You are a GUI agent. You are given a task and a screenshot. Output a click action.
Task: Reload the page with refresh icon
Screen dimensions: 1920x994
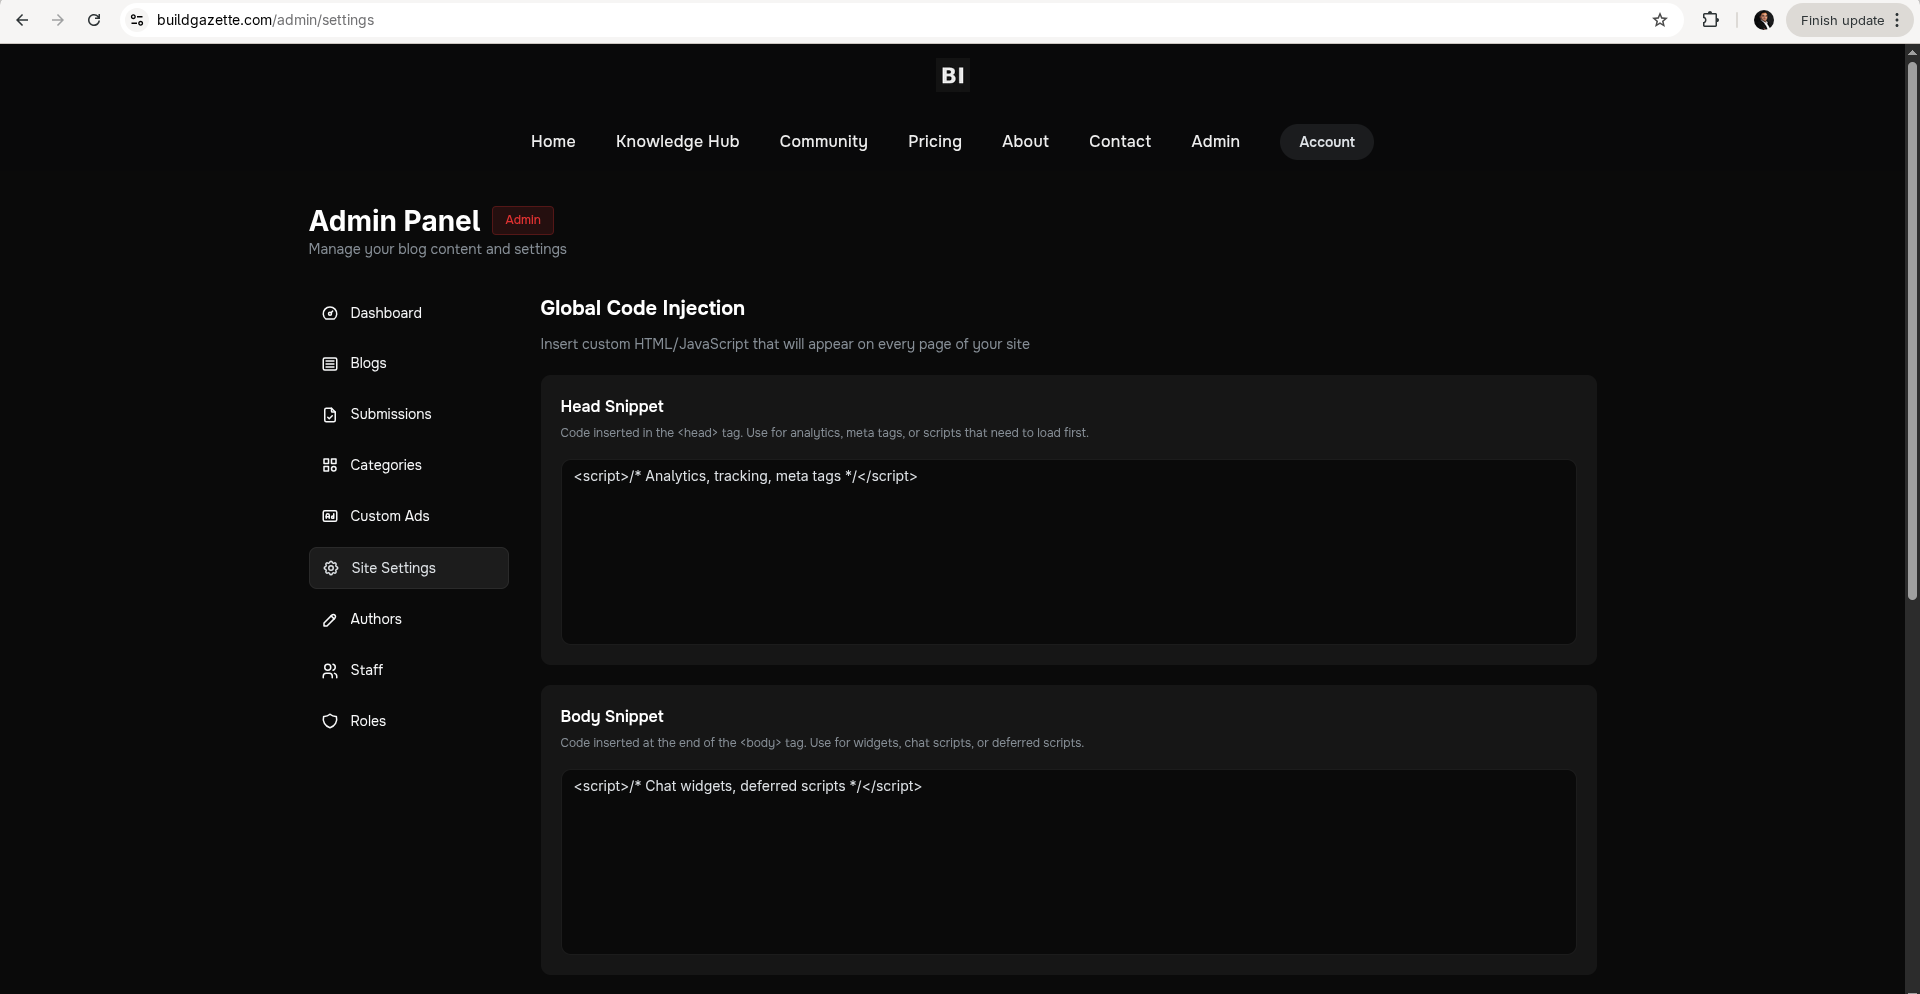[x=94, y=20]
